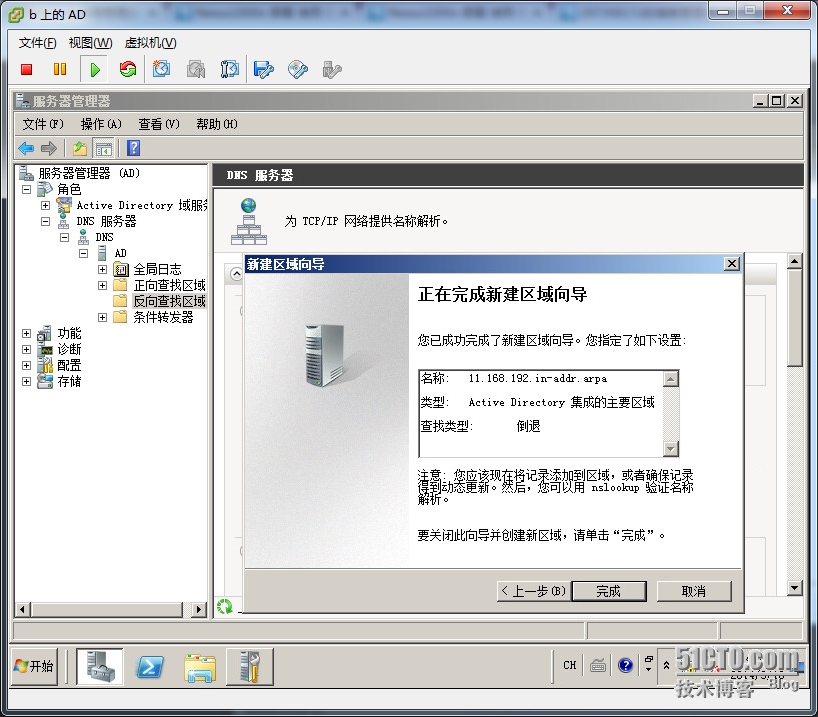Go back with the blue left arrow
Screen dimensions: 818x717
[26, 149]
